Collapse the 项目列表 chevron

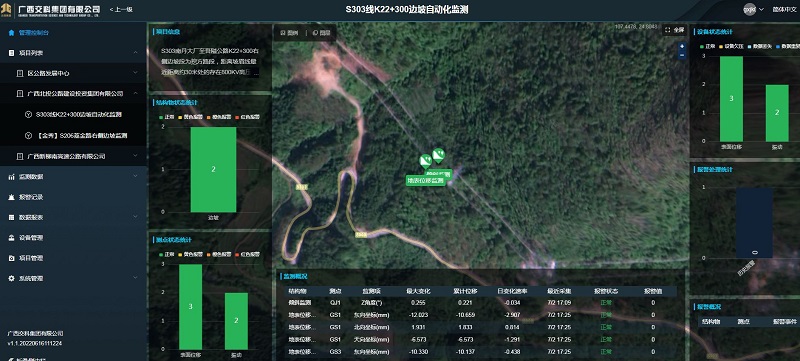coord(135,53)
